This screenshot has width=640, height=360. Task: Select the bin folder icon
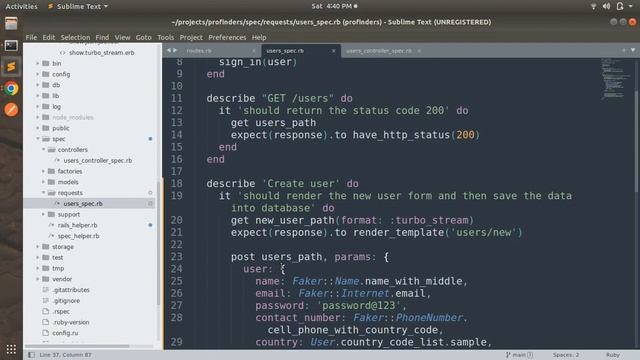coord(46,63)
